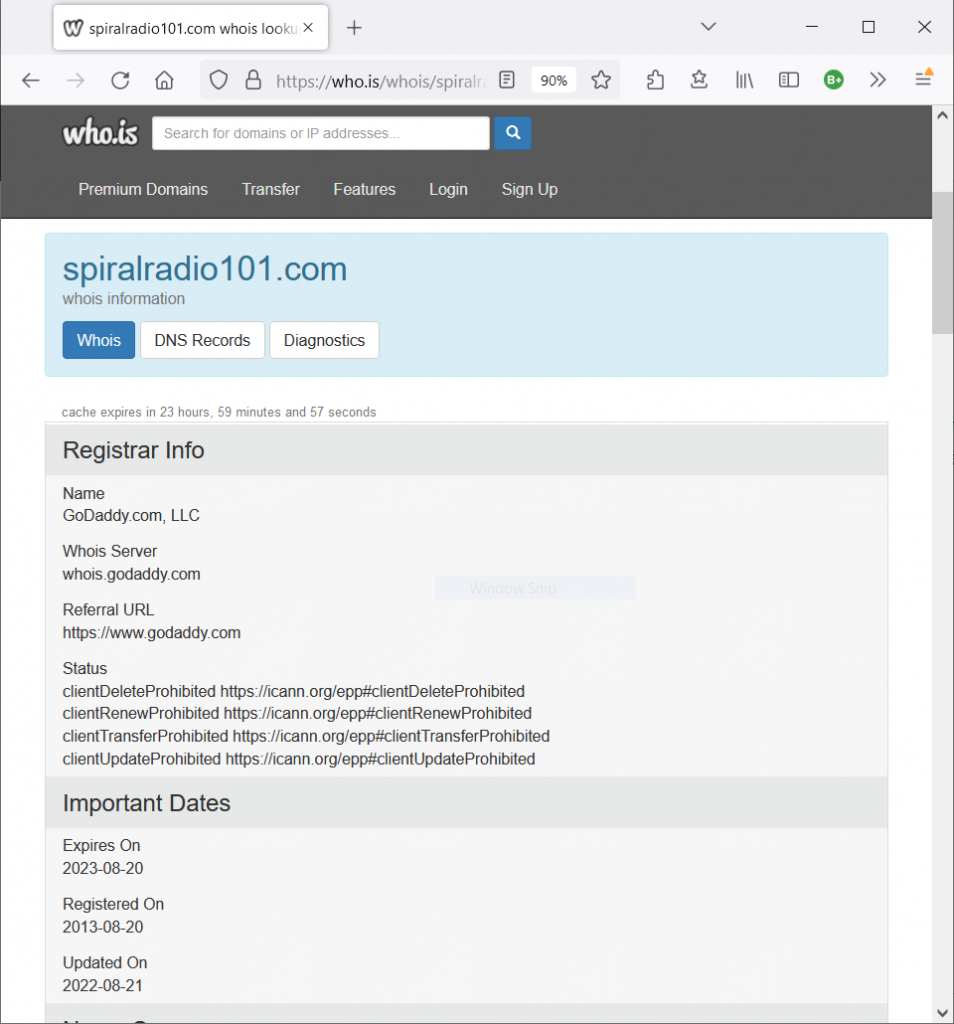The height and width of the screenshot is (1024, 954).
Task: Open the Transfer menu item
Action: click(271, 189)
